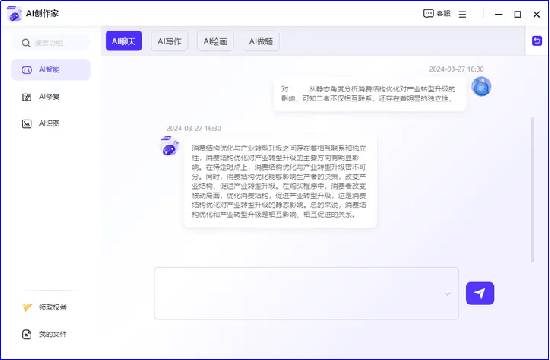The height and width of the screenshot is (360, 550).
Task: Click the chat area vertical scrollbar
Action: [532, 189]
